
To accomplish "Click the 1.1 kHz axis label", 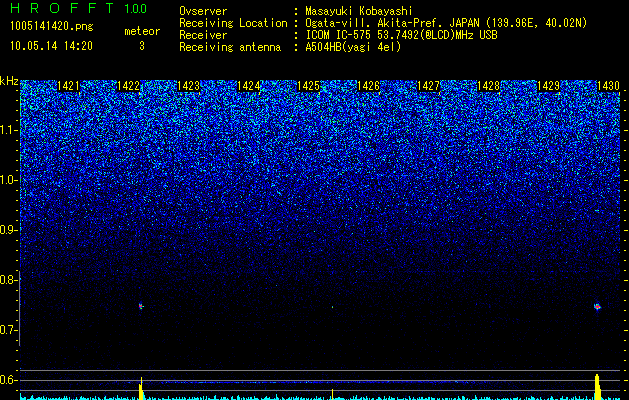I will pyautogui.click(x=8, y=130).
